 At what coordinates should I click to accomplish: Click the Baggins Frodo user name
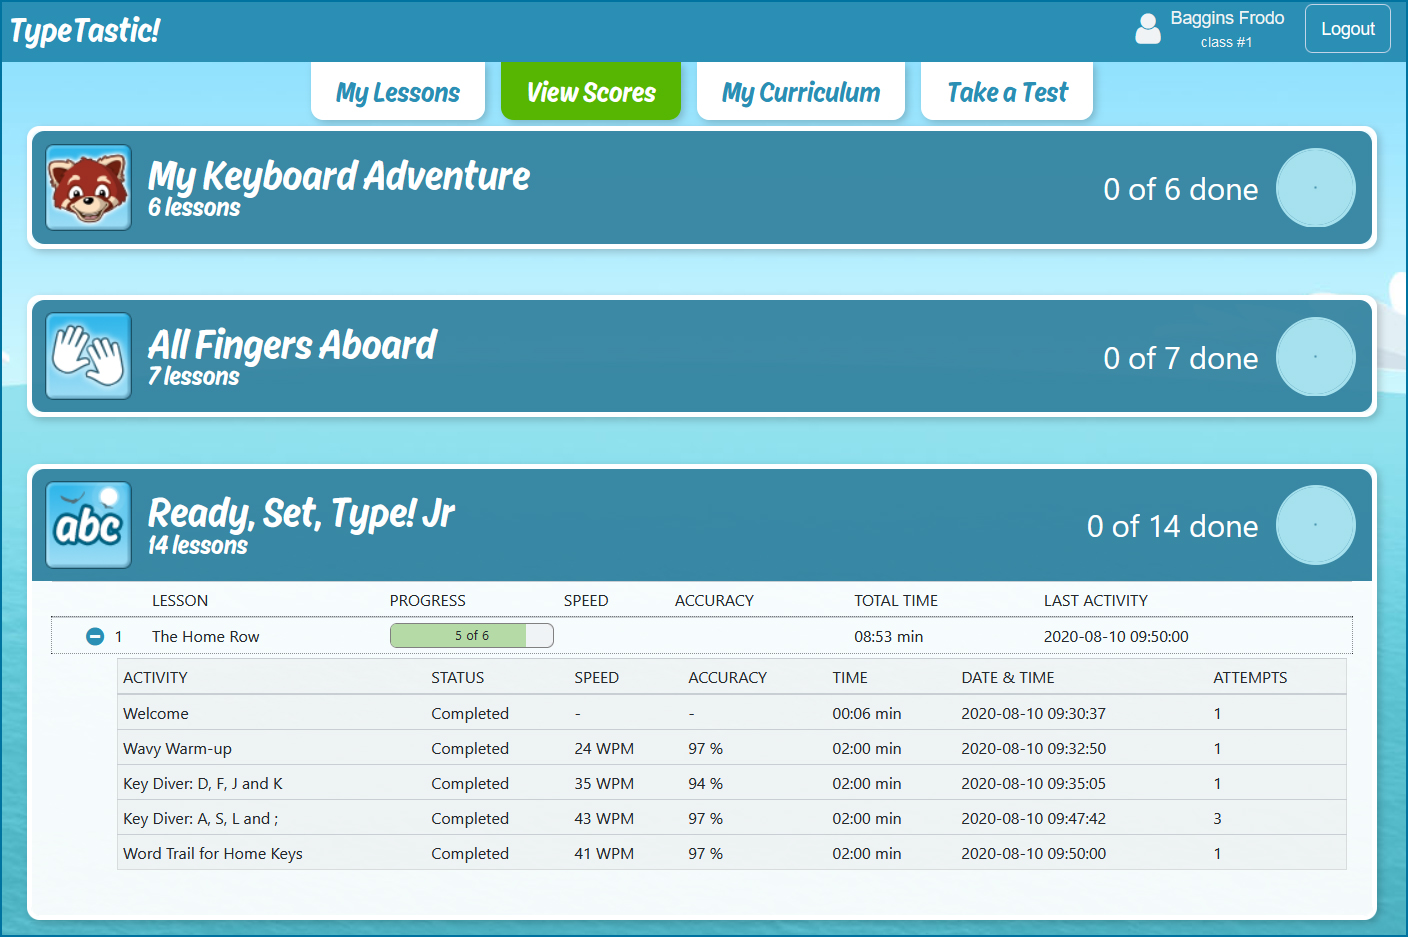1227,18
